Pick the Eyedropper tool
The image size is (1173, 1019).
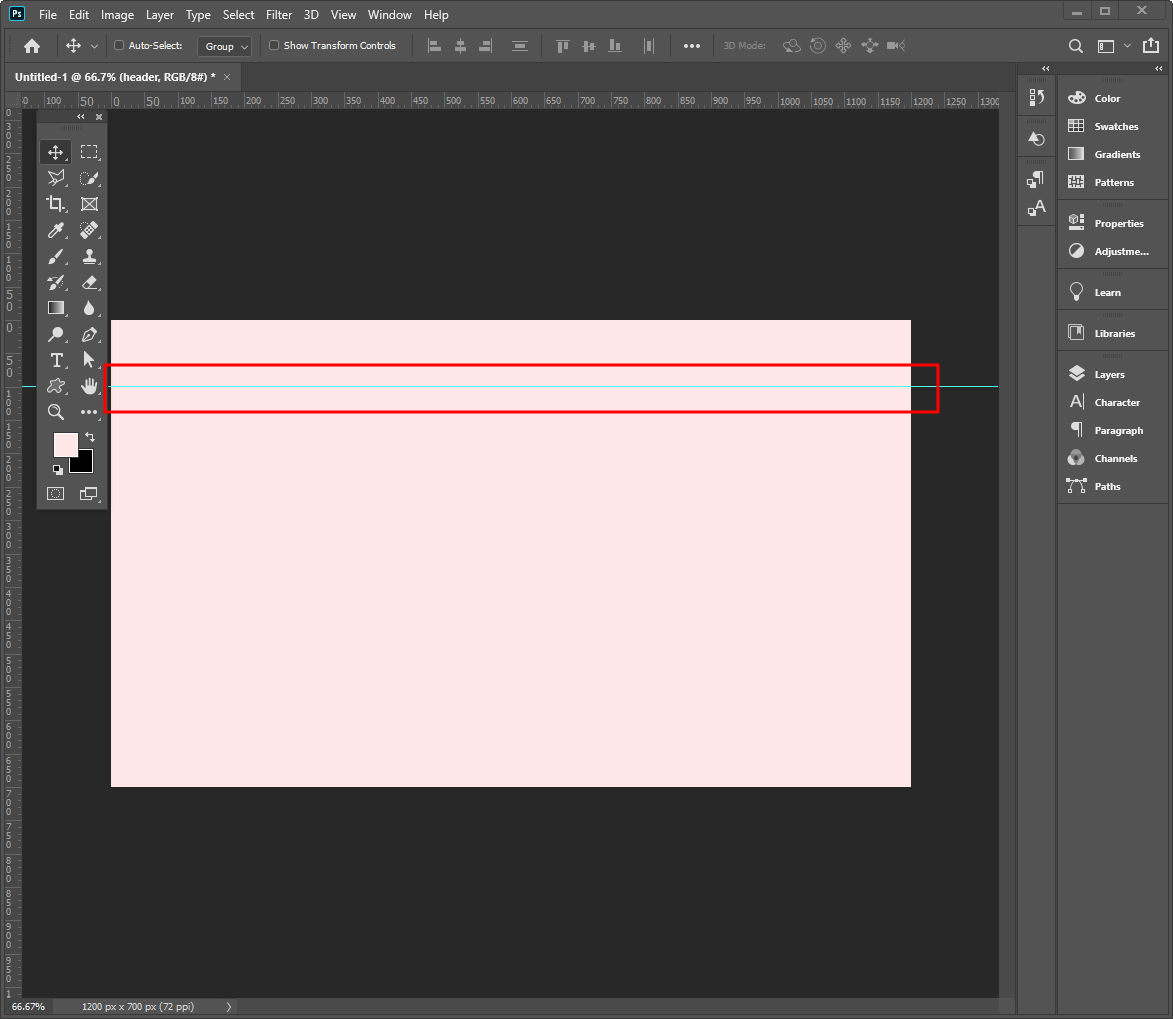pyautogui.click(x=55, y=230)
